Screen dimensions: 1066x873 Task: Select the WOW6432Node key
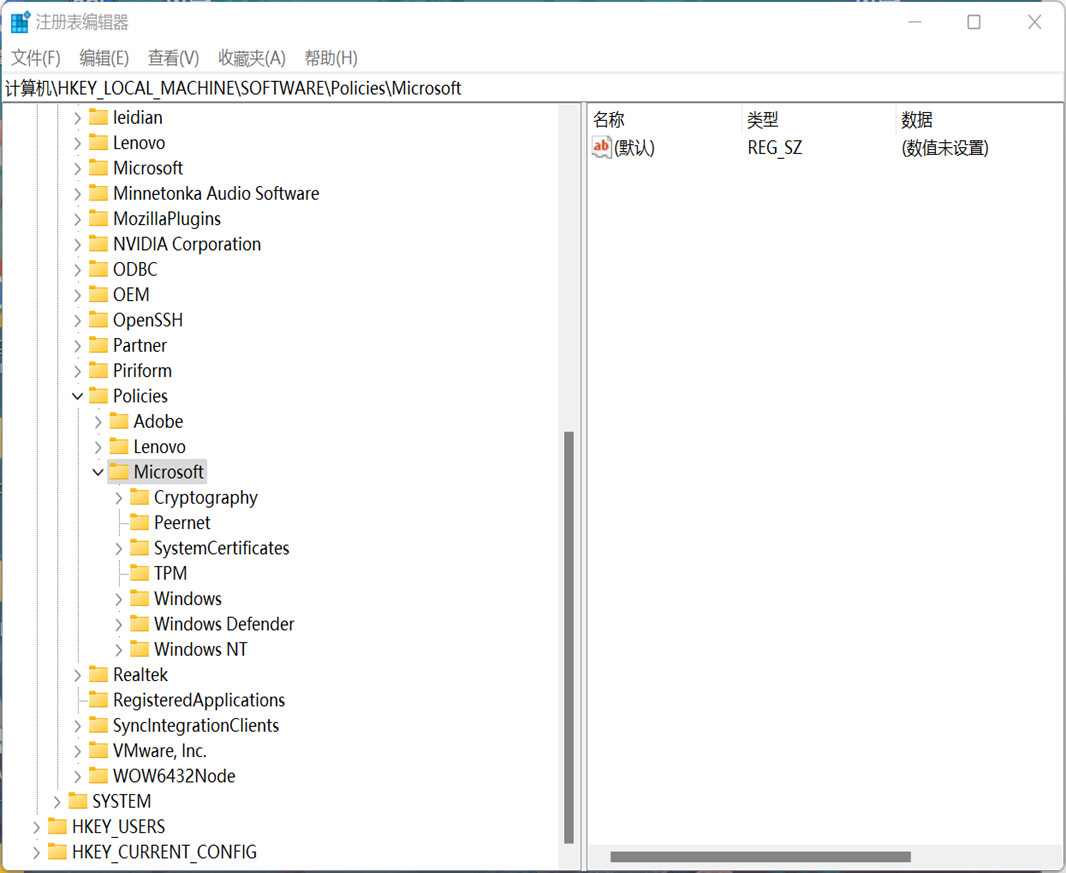174,776
